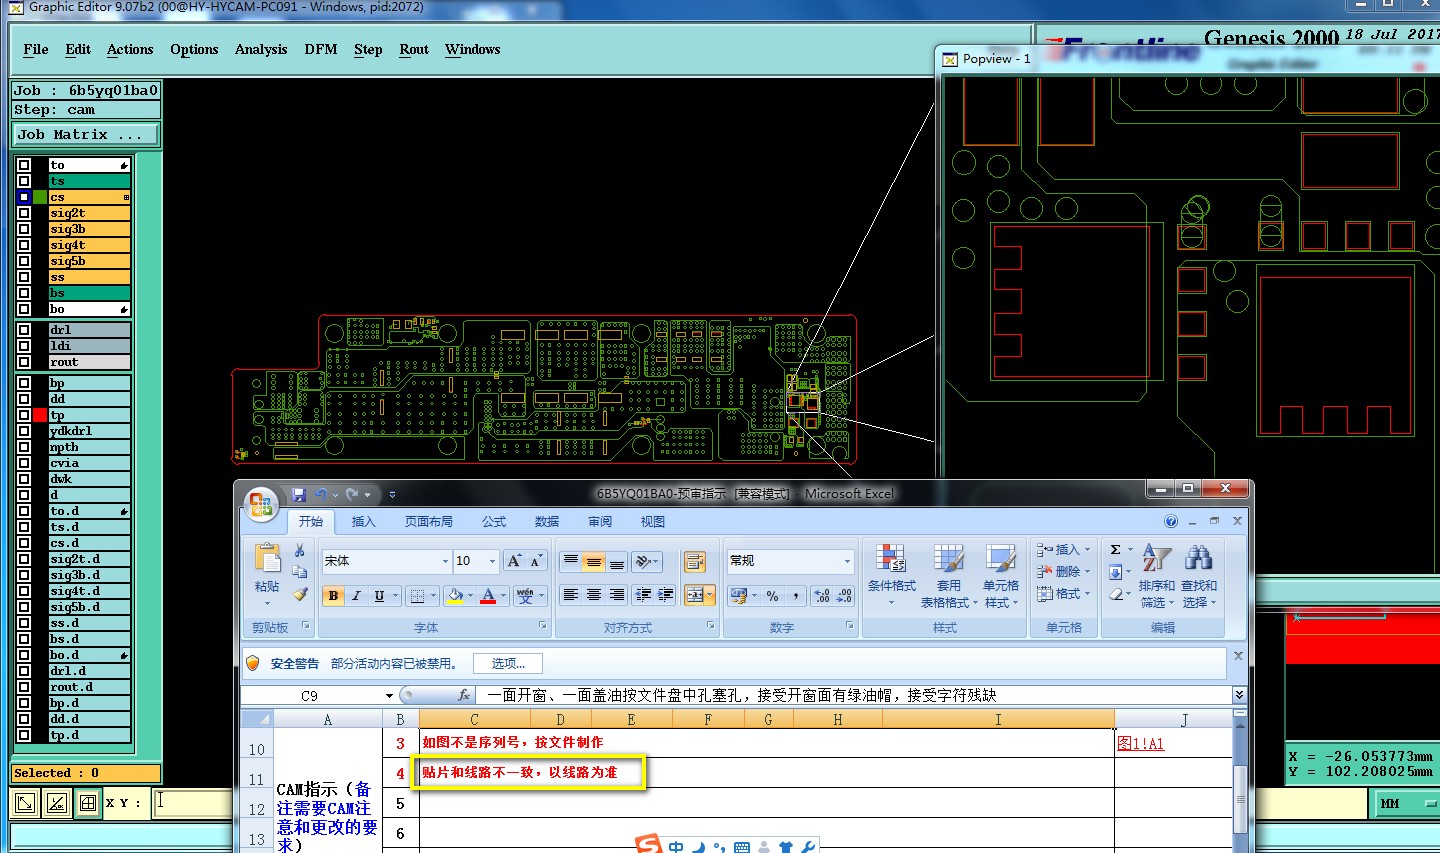
Task: Toggle Italic formatting in Excel
Action: pyautogui.click(x=356, y=595)
